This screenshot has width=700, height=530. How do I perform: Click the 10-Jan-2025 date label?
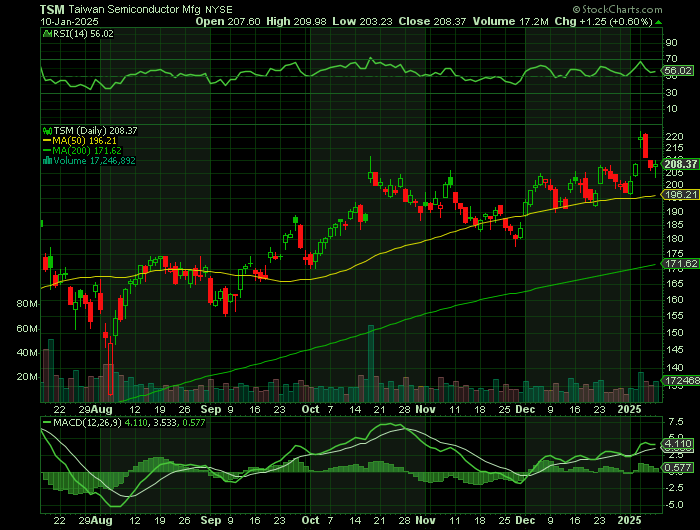click(x=69, y=21)
